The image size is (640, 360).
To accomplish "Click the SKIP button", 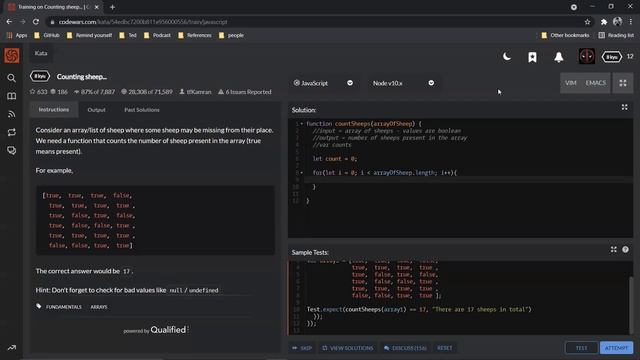I will 302,348.
